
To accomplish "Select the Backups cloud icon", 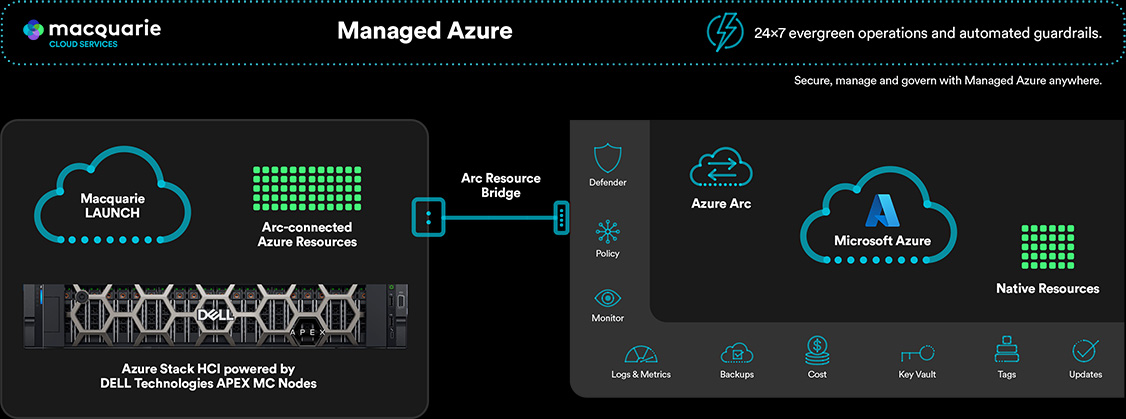I will pyautogui.click(x=737, y=354).
